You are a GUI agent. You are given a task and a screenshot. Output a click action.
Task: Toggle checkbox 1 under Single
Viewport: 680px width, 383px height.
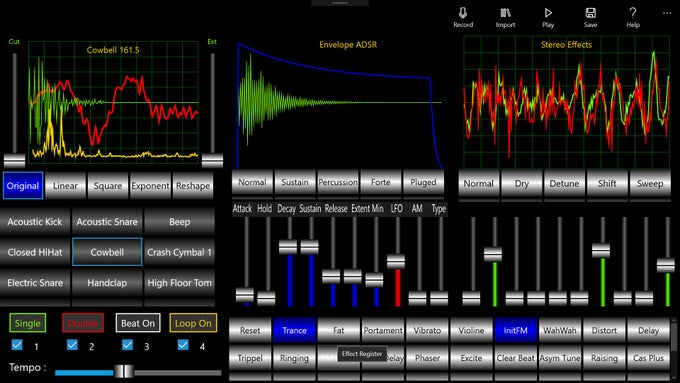[17, 345]
